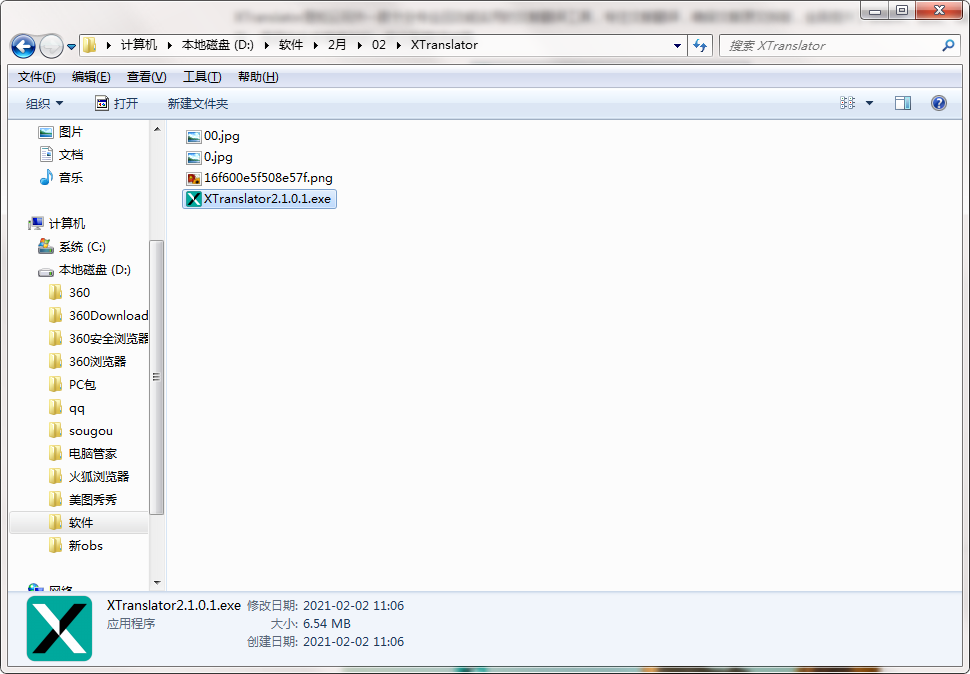Open the 编辑(E) menu
Viewport: 970px width, 674px height.
tap(91, 77)
